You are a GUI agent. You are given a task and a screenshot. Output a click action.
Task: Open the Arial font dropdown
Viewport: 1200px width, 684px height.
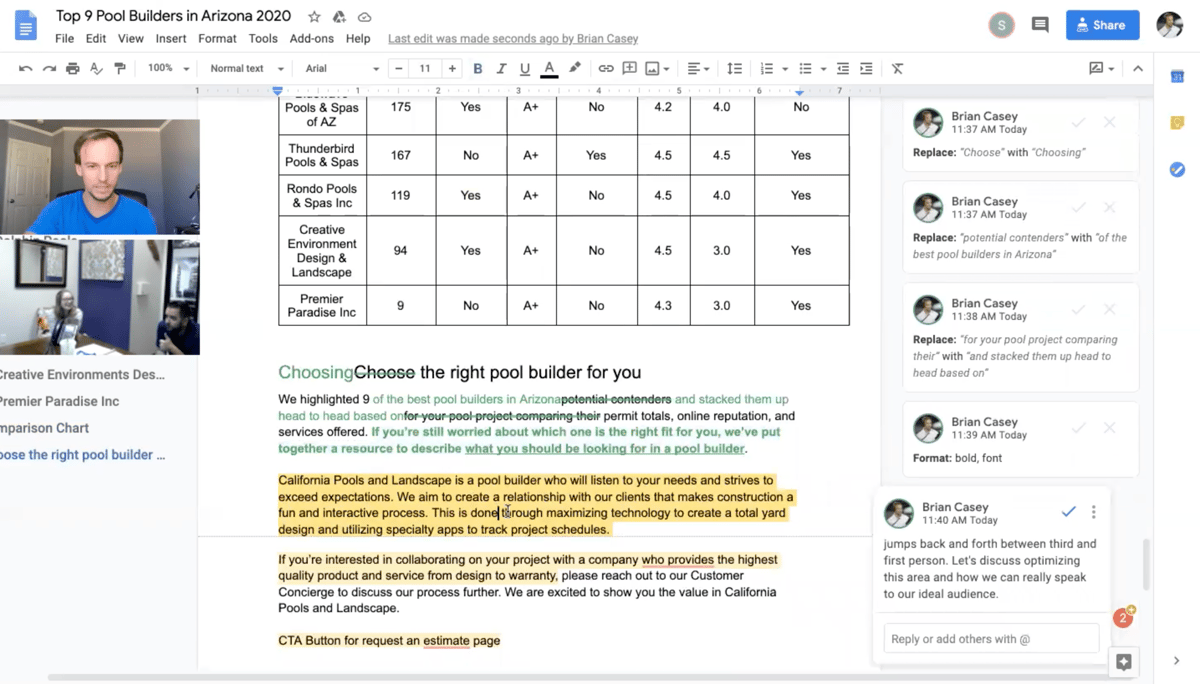341,68
